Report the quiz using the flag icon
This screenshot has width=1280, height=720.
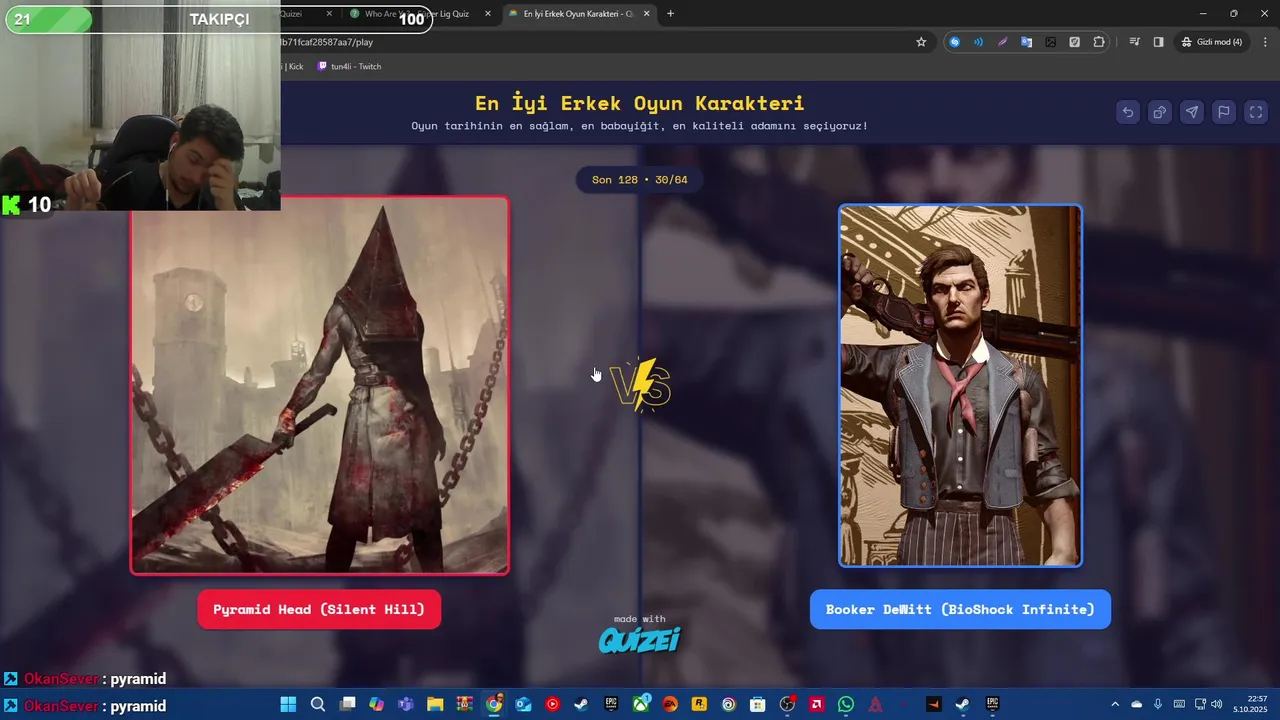point(1224,112)
